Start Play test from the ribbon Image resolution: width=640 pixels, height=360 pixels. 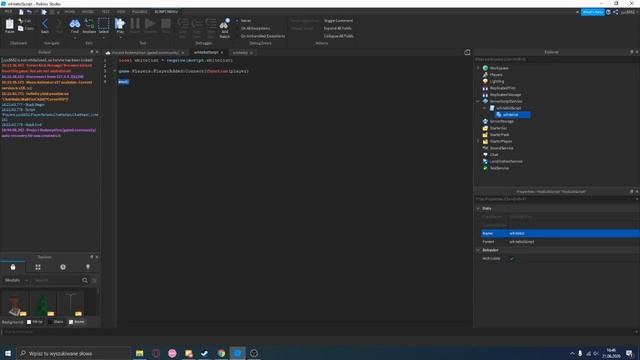(120, 25)
